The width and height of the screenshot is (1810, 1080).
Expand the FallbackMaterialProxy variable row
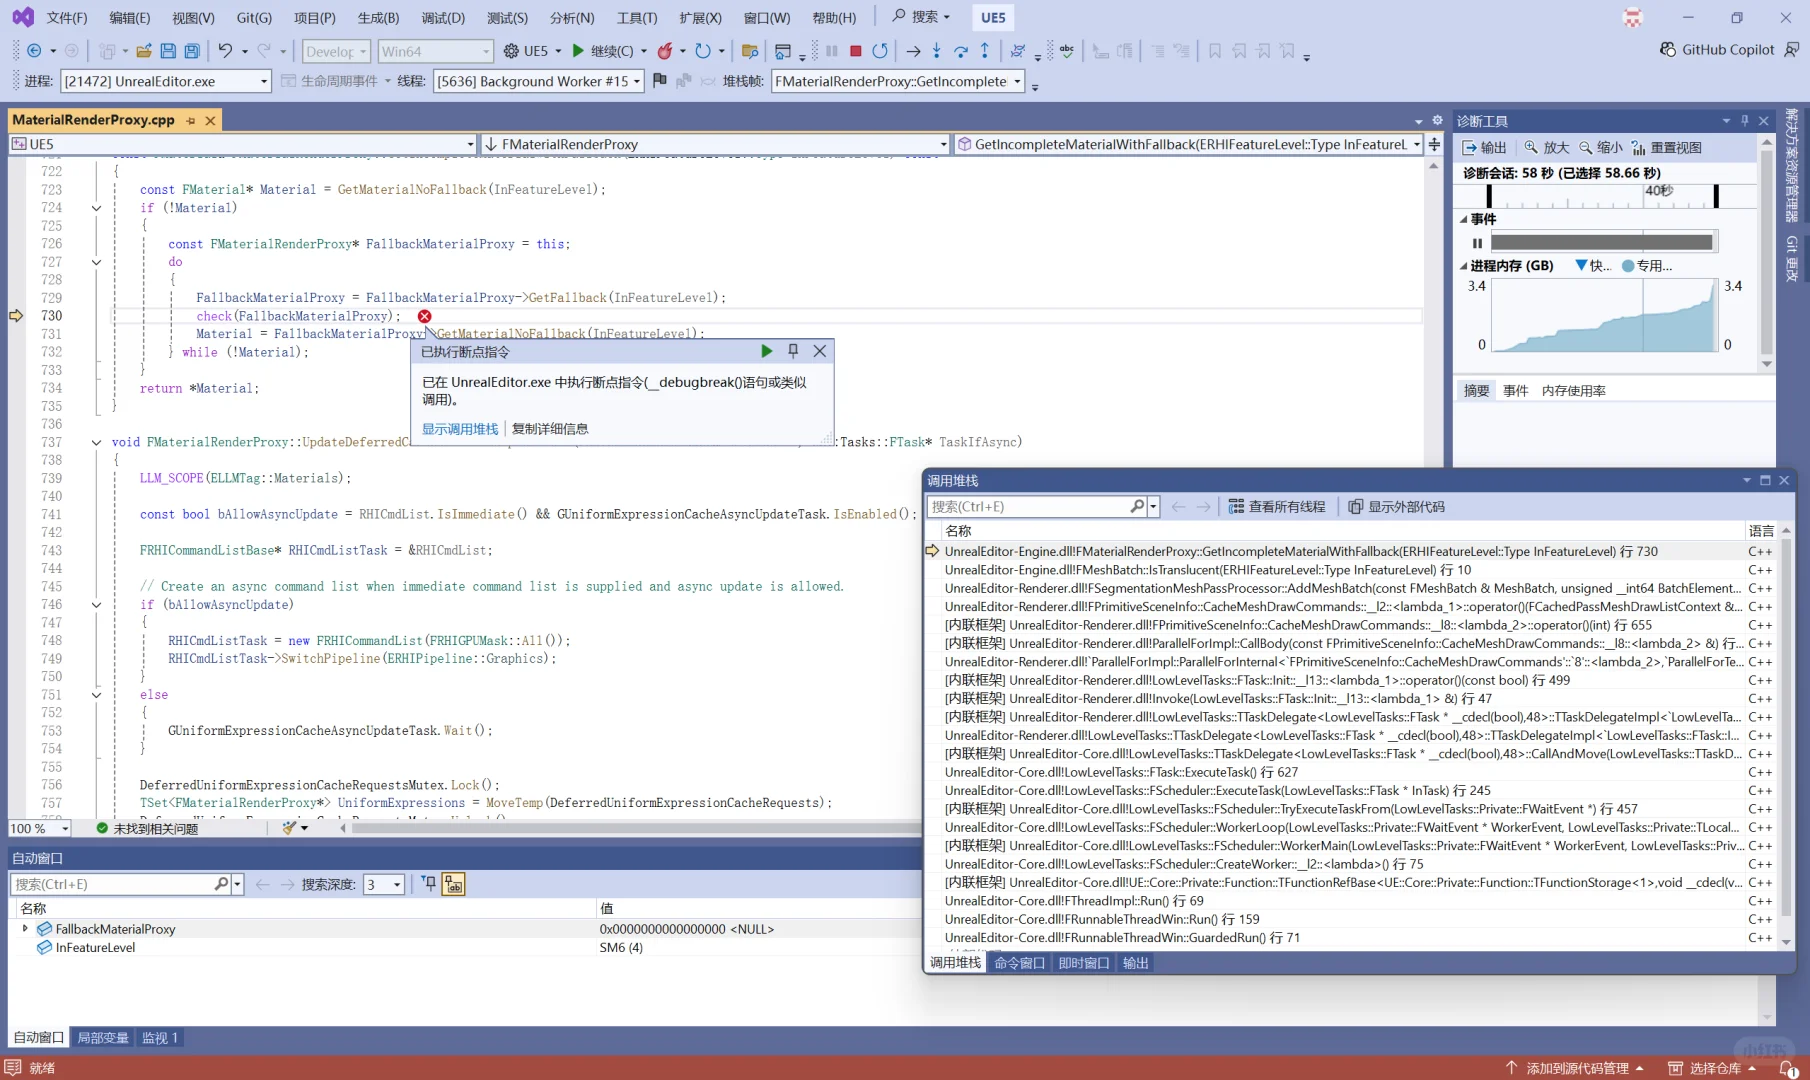click(x=25, y=929)
